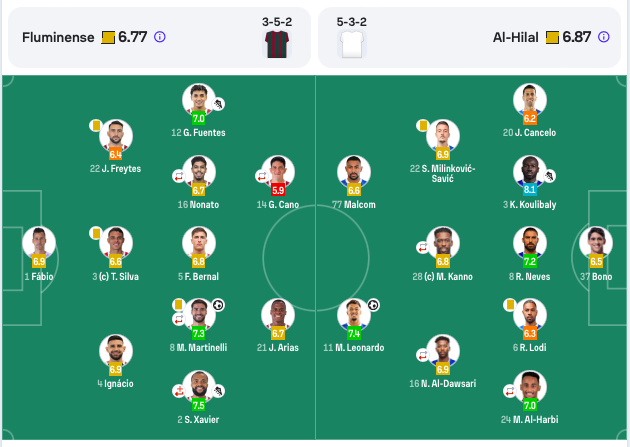
Task: Click the Fluminense striped jersey icon
Action: [x=276, y=44]
